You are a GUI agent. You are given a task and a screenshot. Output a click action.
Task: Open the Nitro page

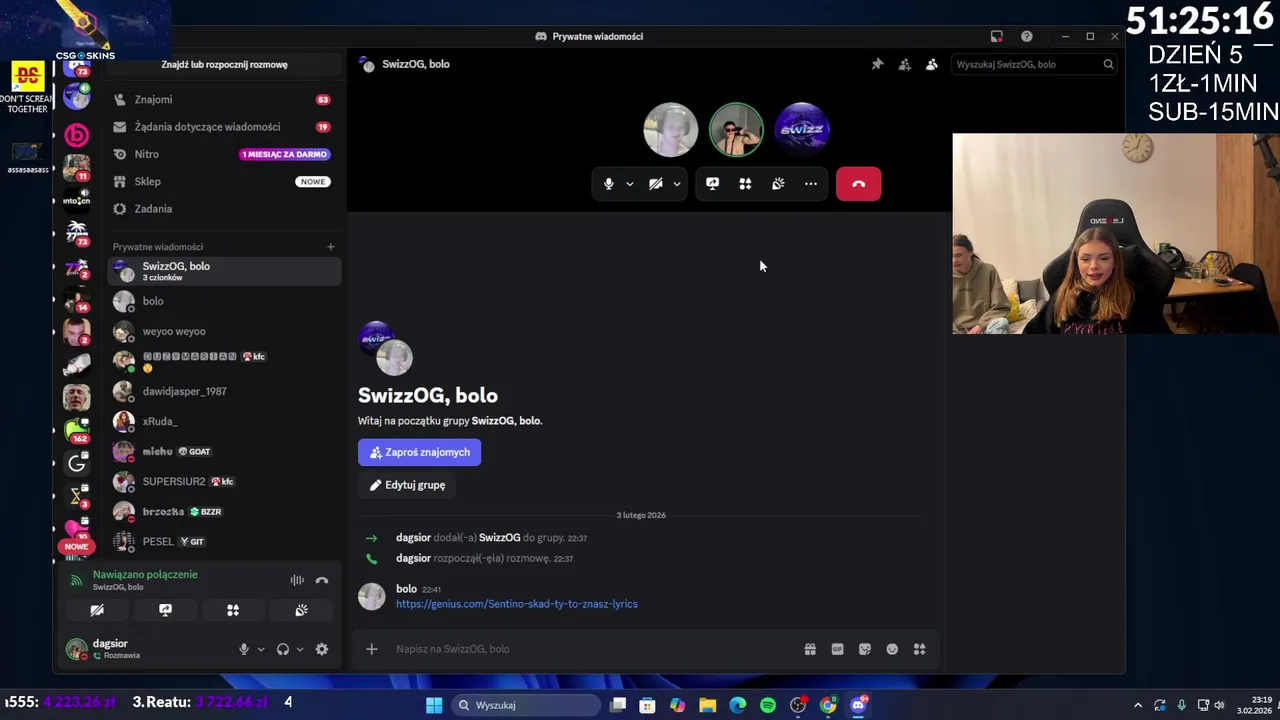point(223,154)
